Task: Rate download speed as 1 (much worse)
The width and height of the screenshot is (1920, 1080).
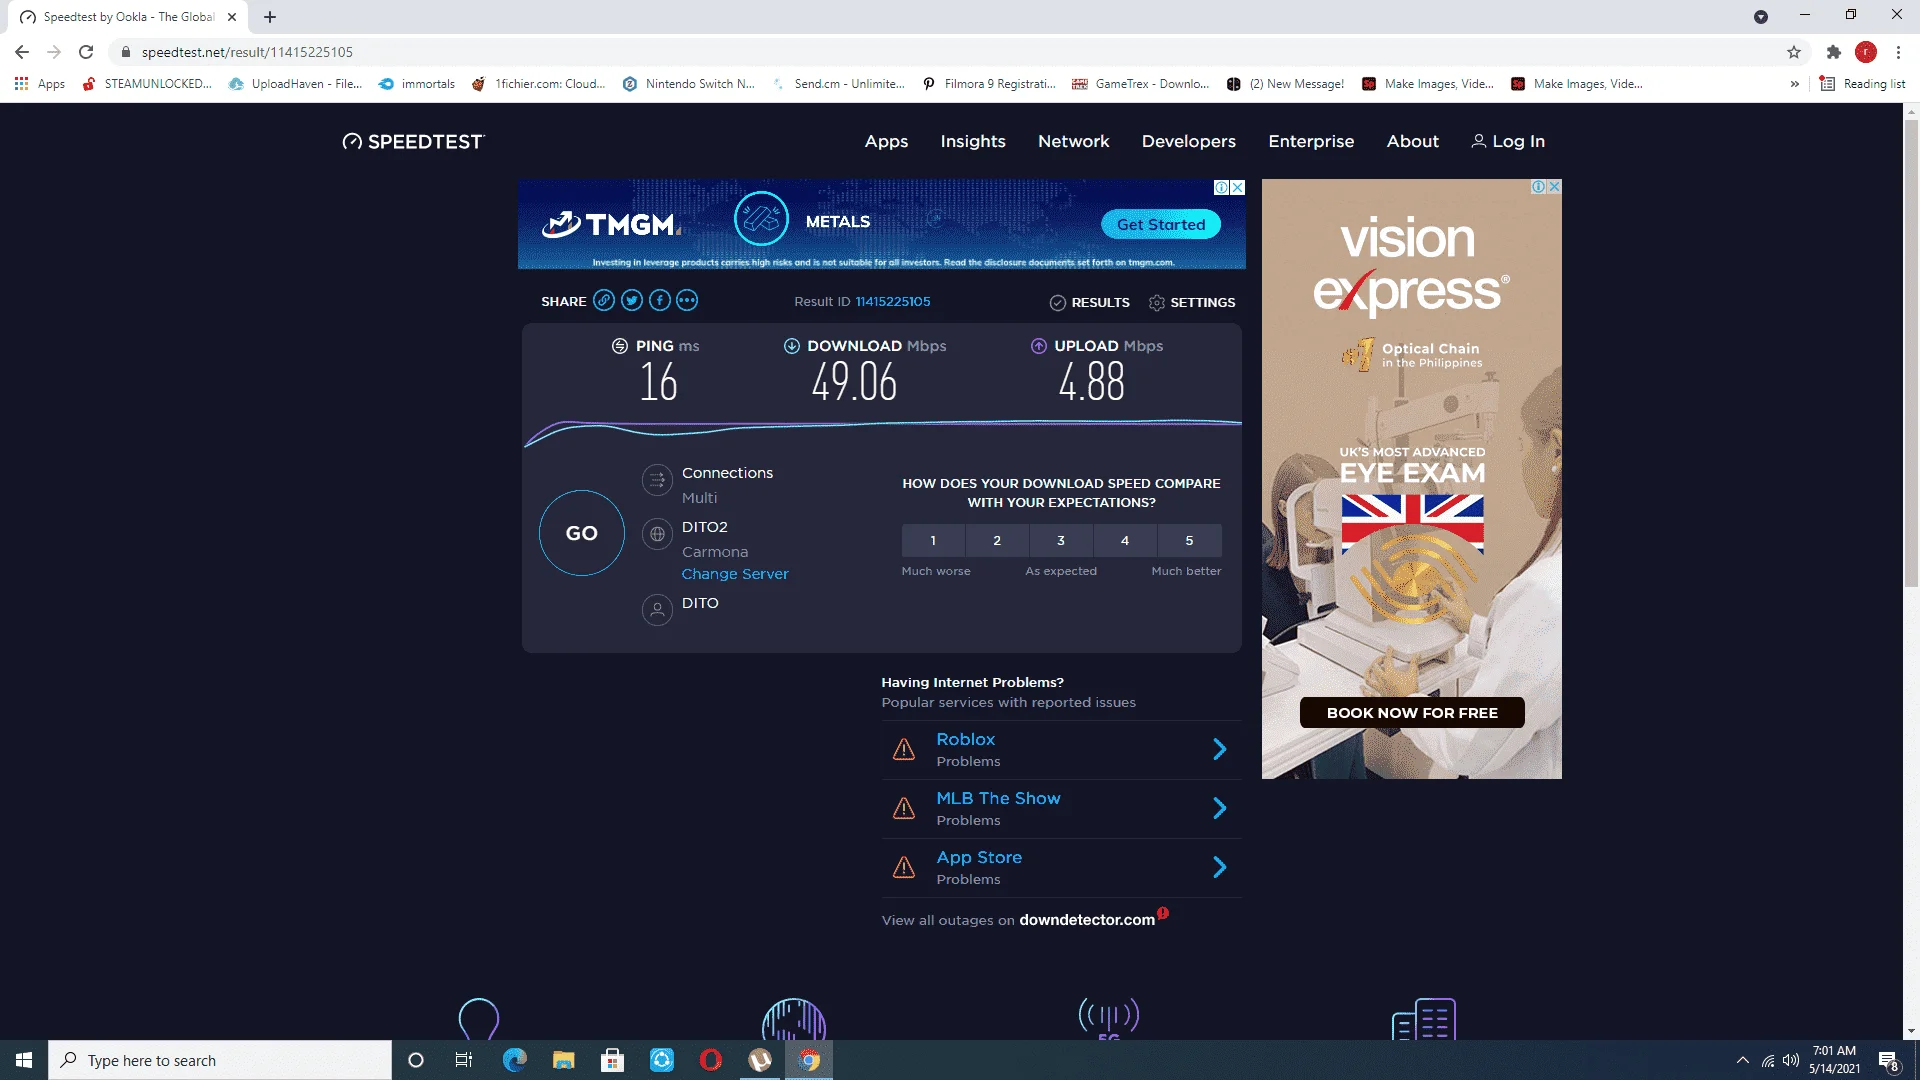Action: [x=933, y=540]
